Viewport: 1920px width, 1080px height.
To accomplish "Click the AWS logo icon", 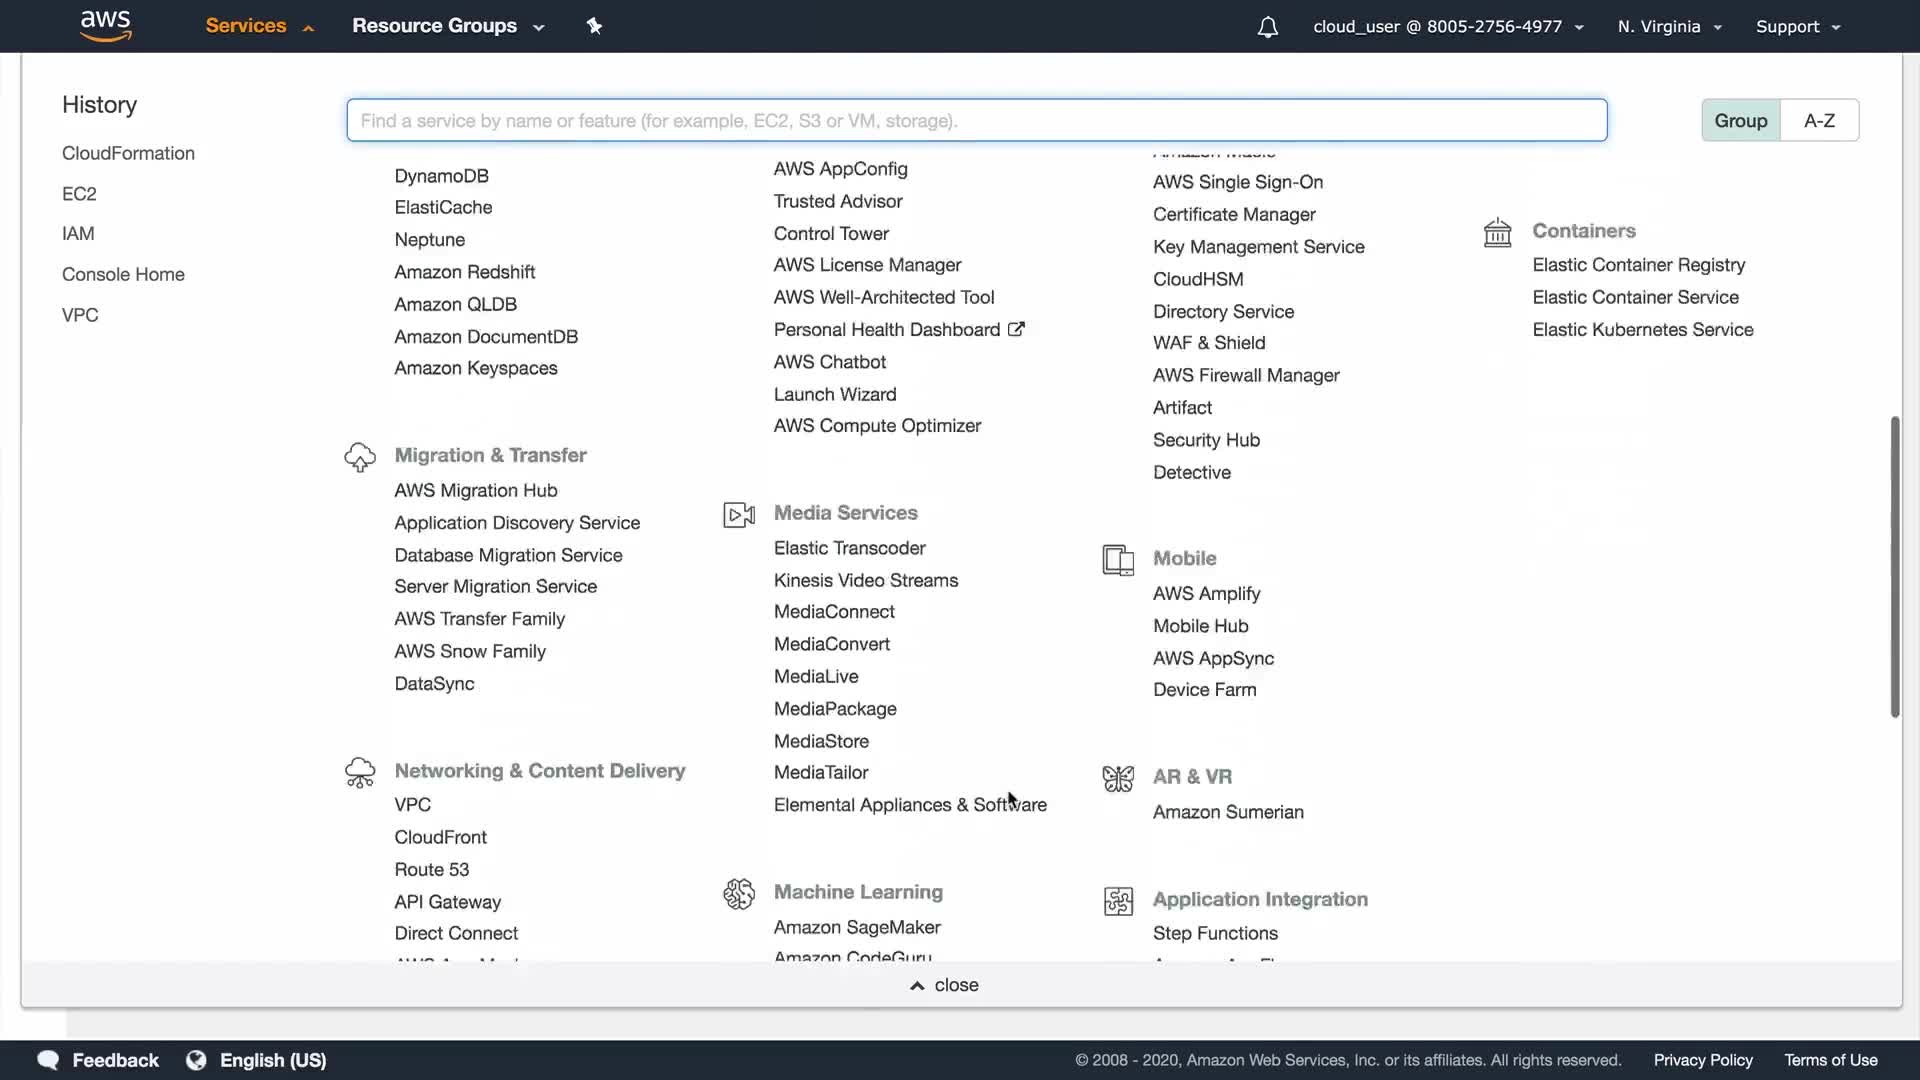I will pyautogui.click(x=105, y=26).
